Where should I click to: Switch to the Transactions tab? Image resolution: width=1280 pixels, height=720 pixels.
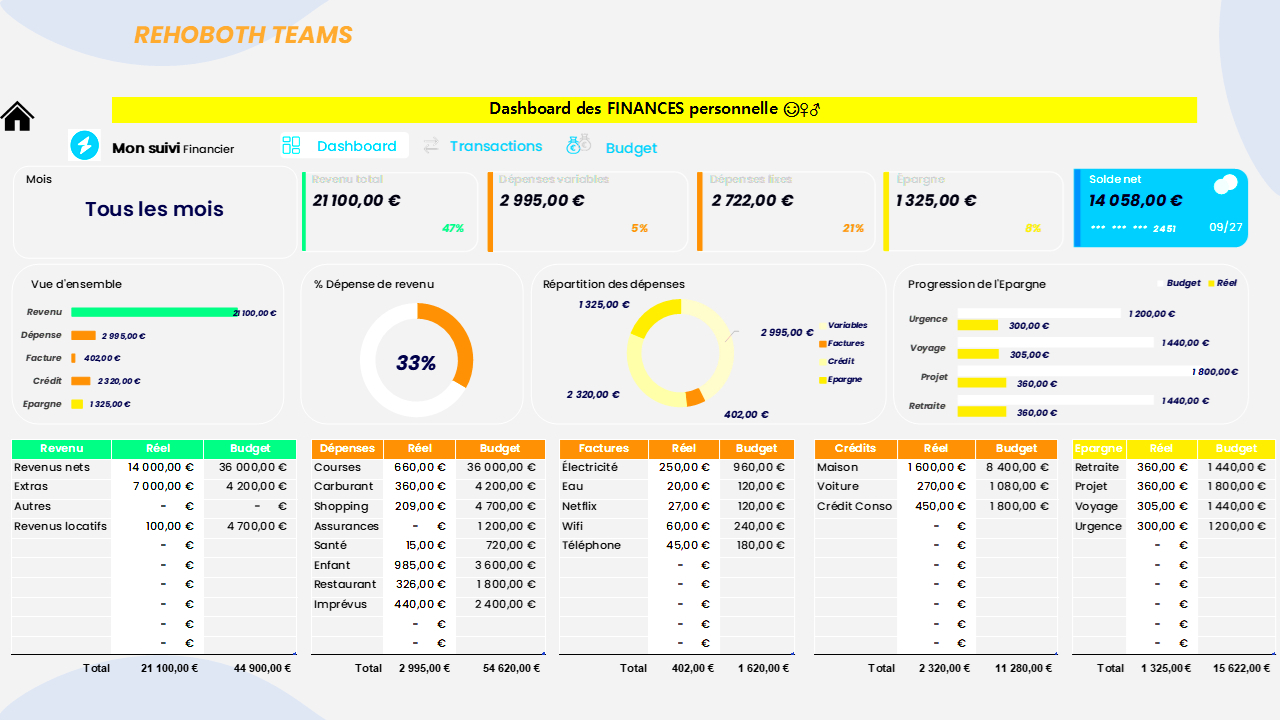pyautogui.click(x=496, y=146)
